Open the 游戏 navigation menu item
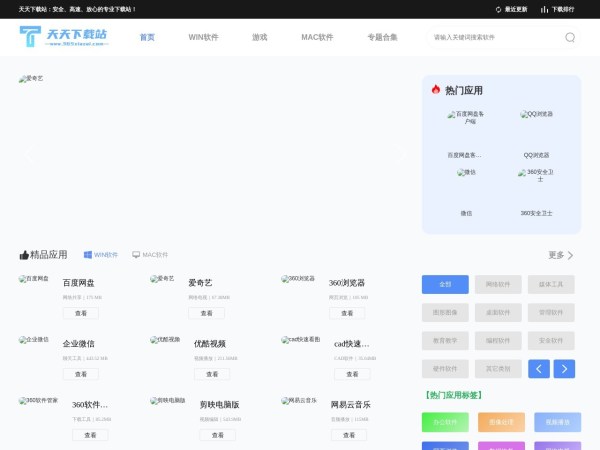The width and height of the screenshot is (600, 450). coord(259,37)
